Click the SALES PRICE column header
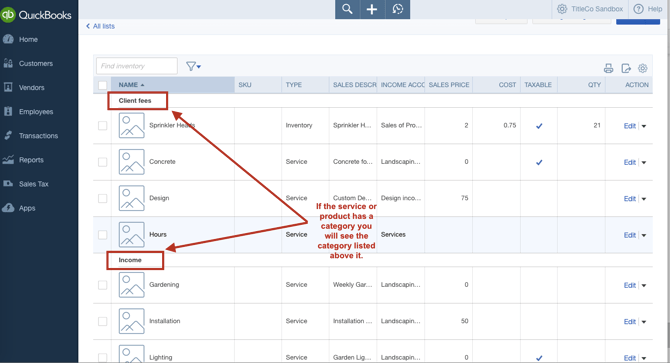This screenshot has width=670, height=363. tap(449, 85)
